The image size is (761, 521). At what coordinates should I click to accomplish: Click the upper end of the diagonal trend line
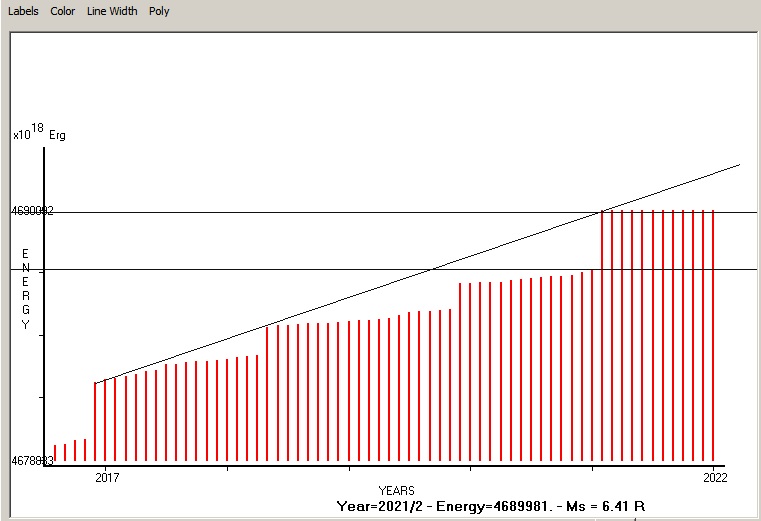coord(736,165)
